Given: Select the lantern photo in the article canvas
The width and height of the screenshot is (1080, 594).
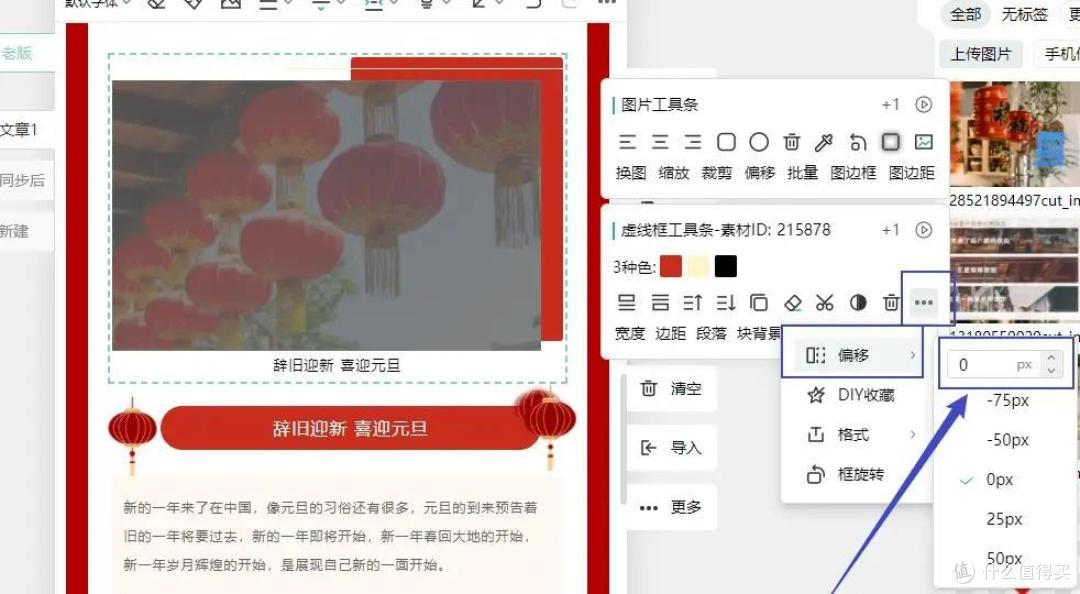Looking at the screenshot, I should click(x=326, y=215).
